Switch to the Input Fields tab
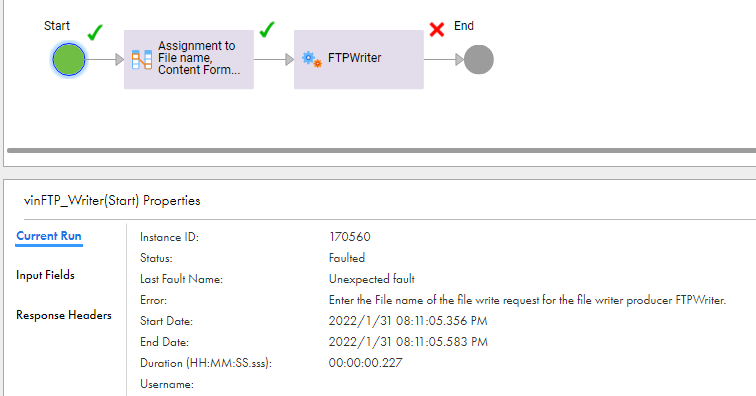Viewport: 756px width, 396px height. click(45, 275)
